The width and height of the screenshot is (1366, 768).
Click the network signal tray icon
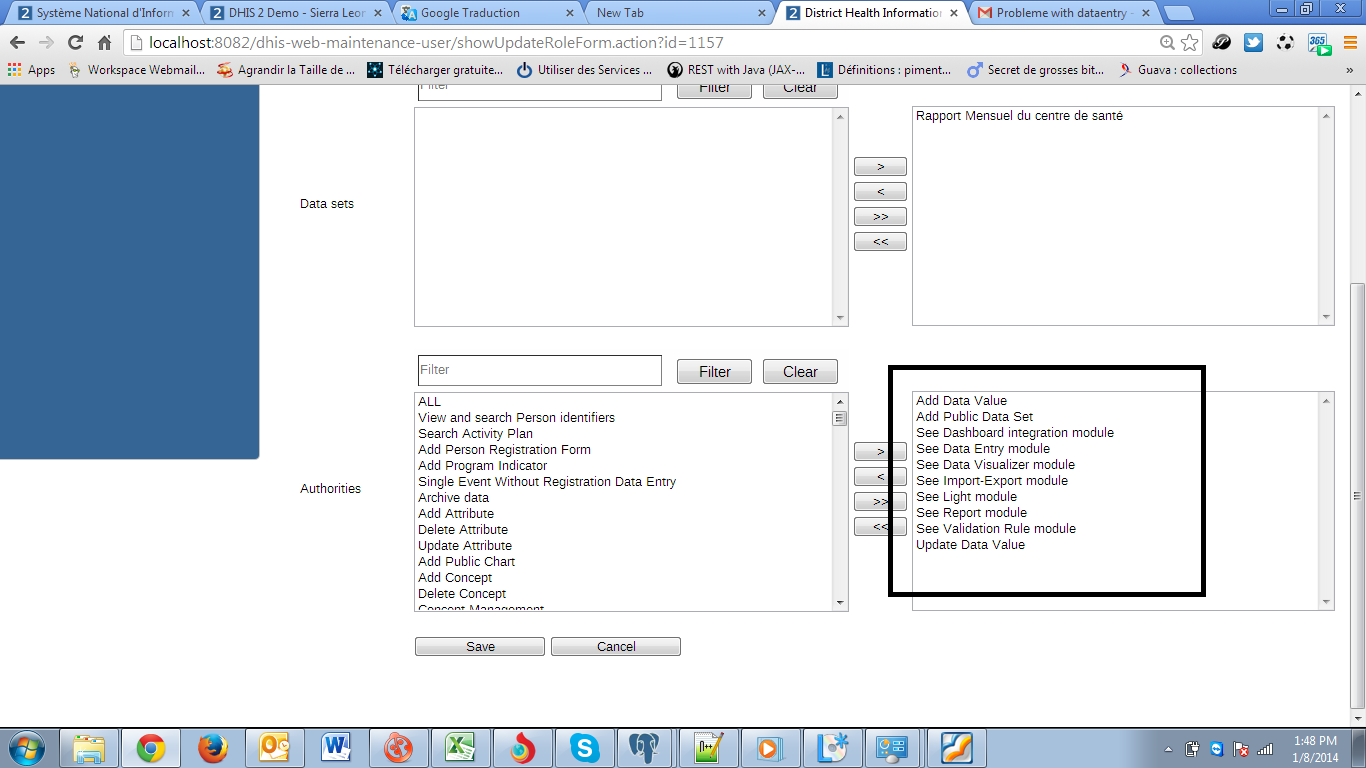[x=1265, y=748]
